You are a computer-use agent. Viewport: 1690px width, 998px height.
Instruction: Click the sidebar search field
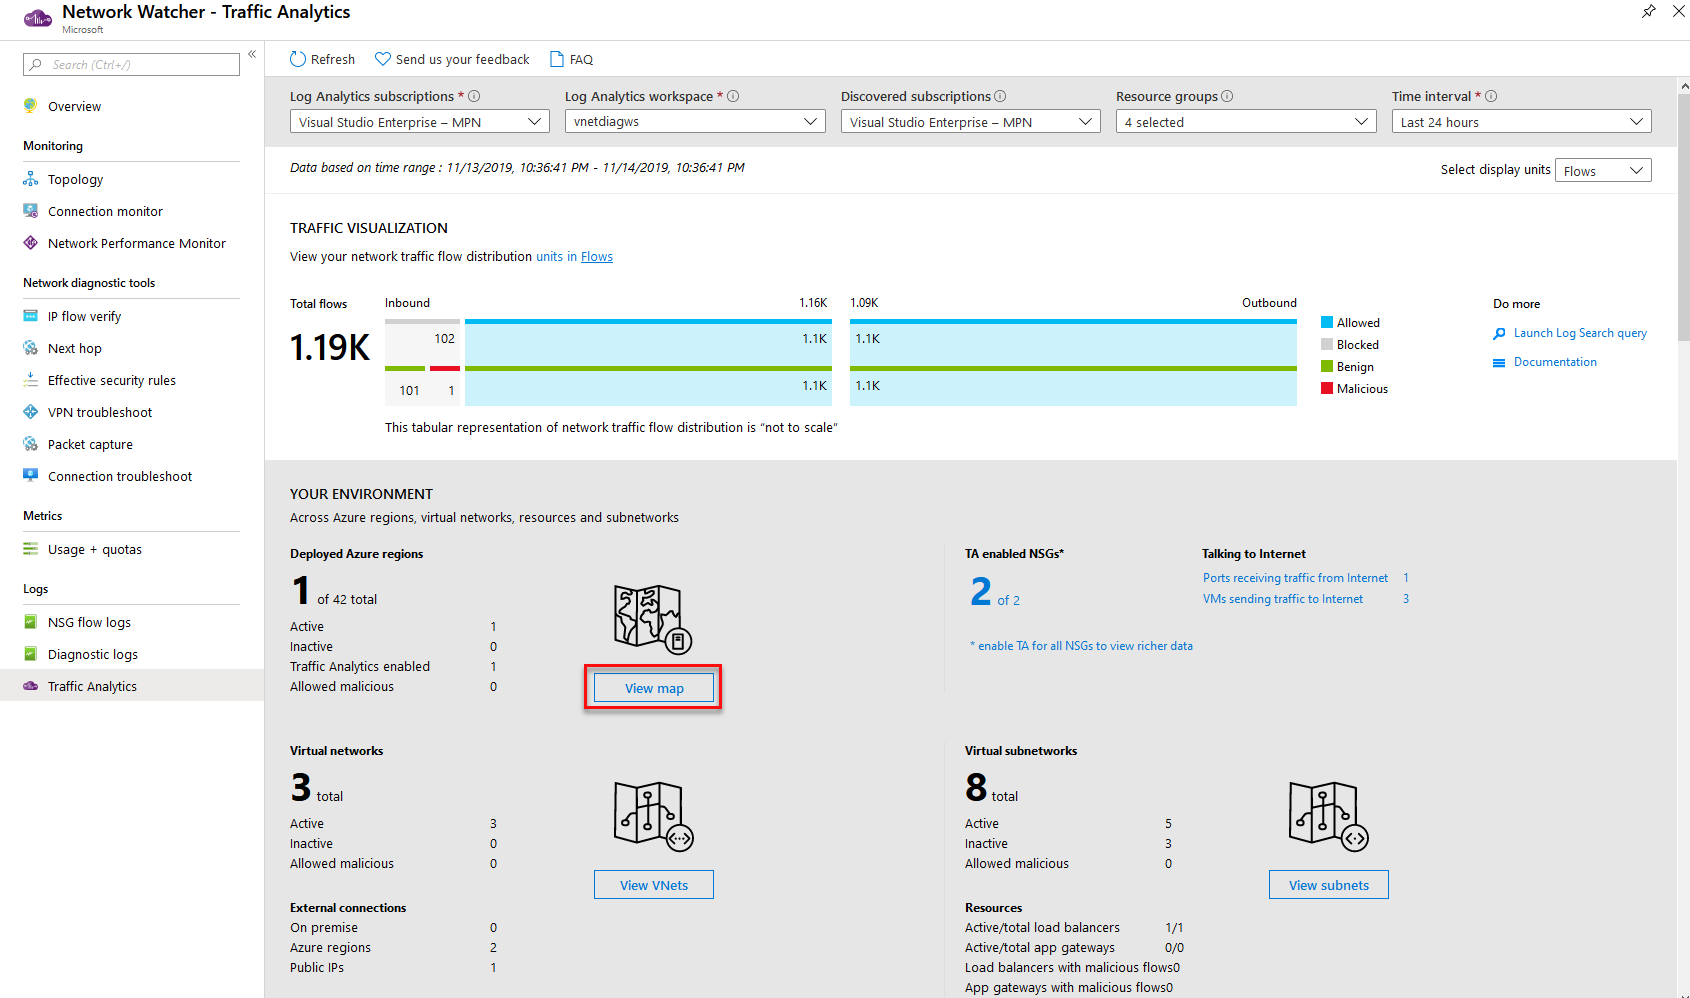(131, 65)
